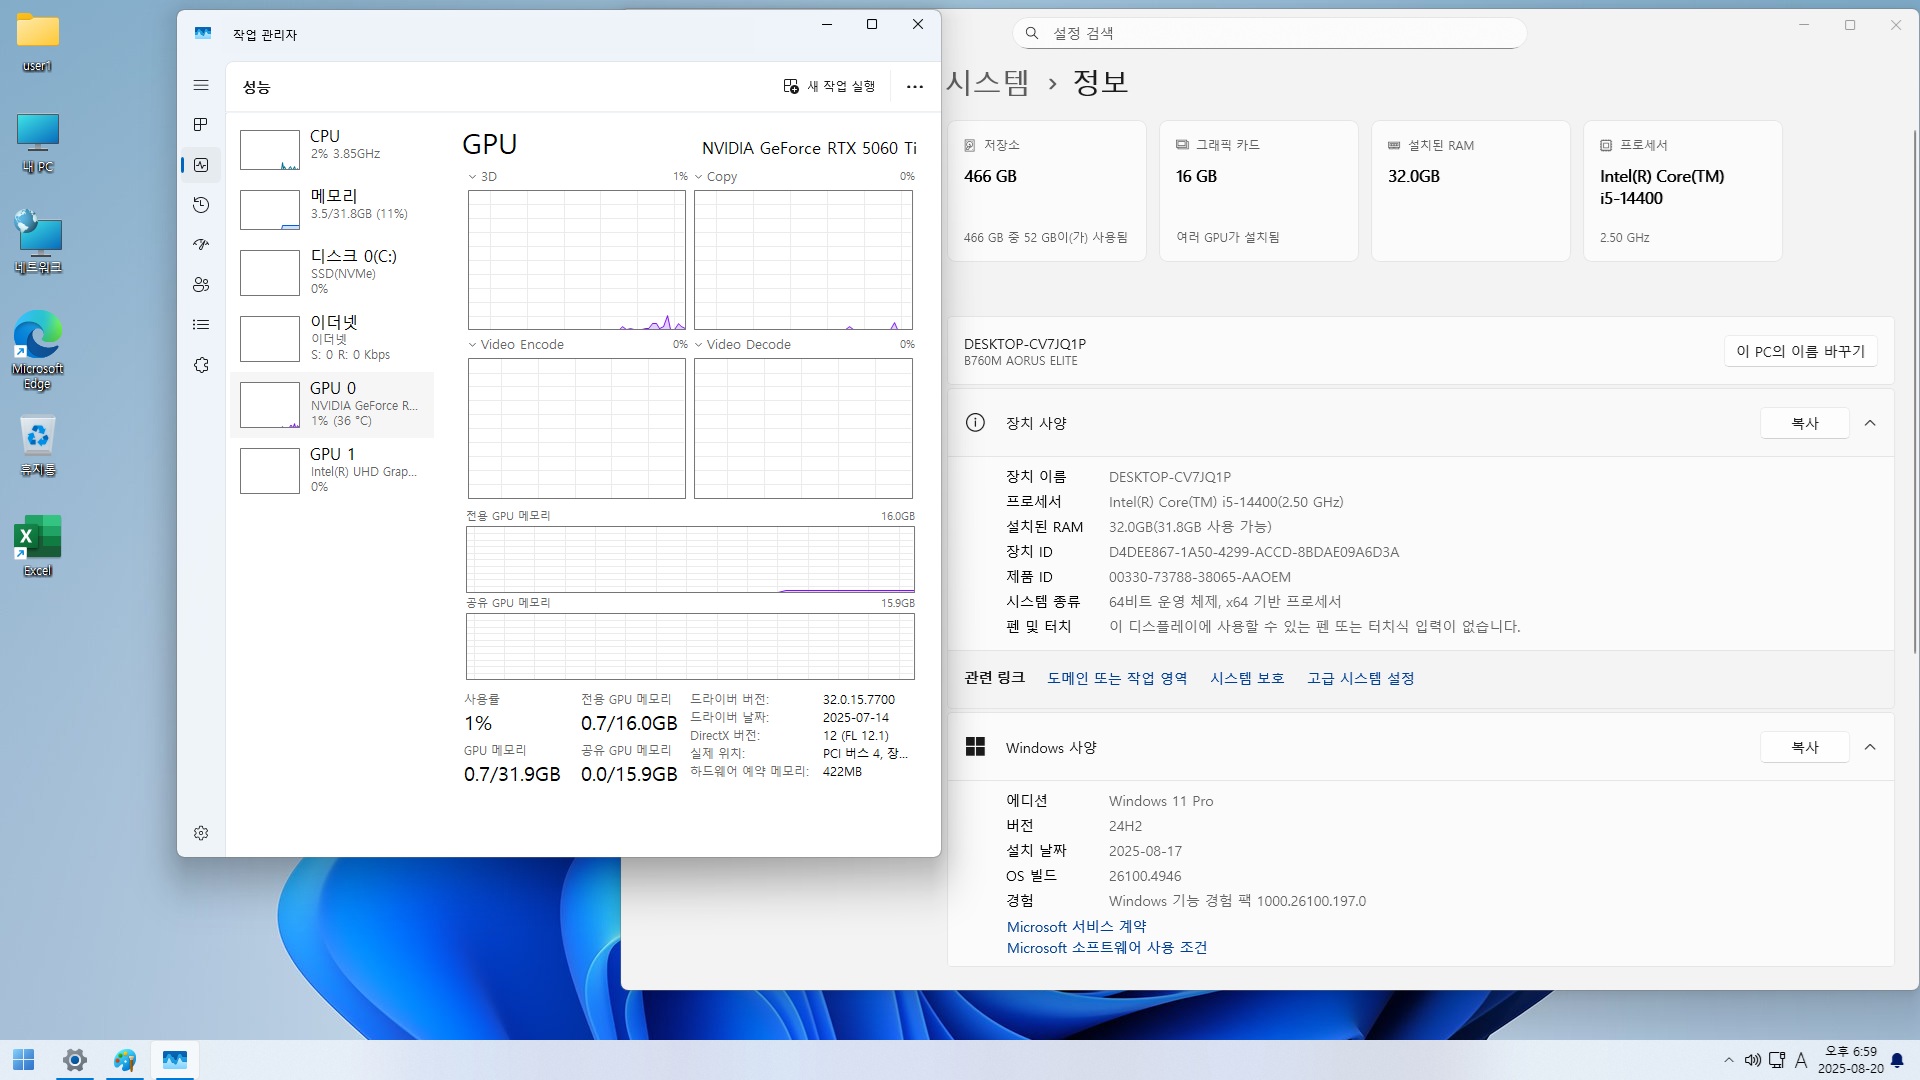Viewport: 1920px width, 1080px height.
Task: Click the 공유 GPU 메모리 usage graph
Action: coord(690,646)
